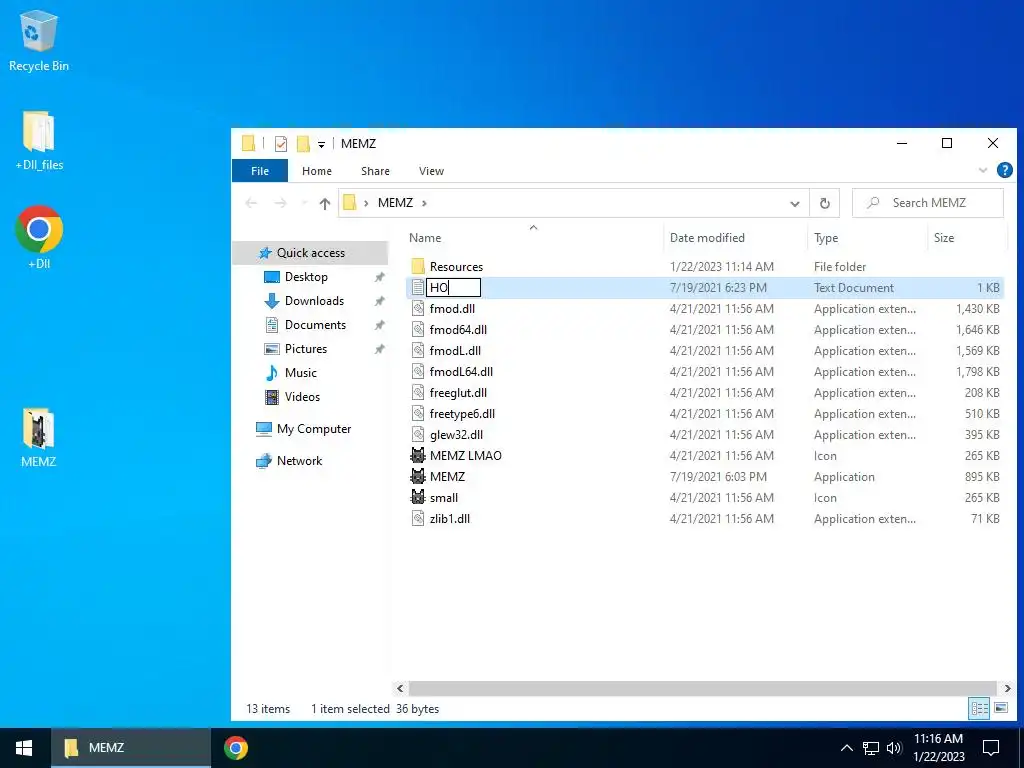Viewport: 1024px width, 768px height.
Task: Open the Share ribbon tab
Action: tap(376, 170)
